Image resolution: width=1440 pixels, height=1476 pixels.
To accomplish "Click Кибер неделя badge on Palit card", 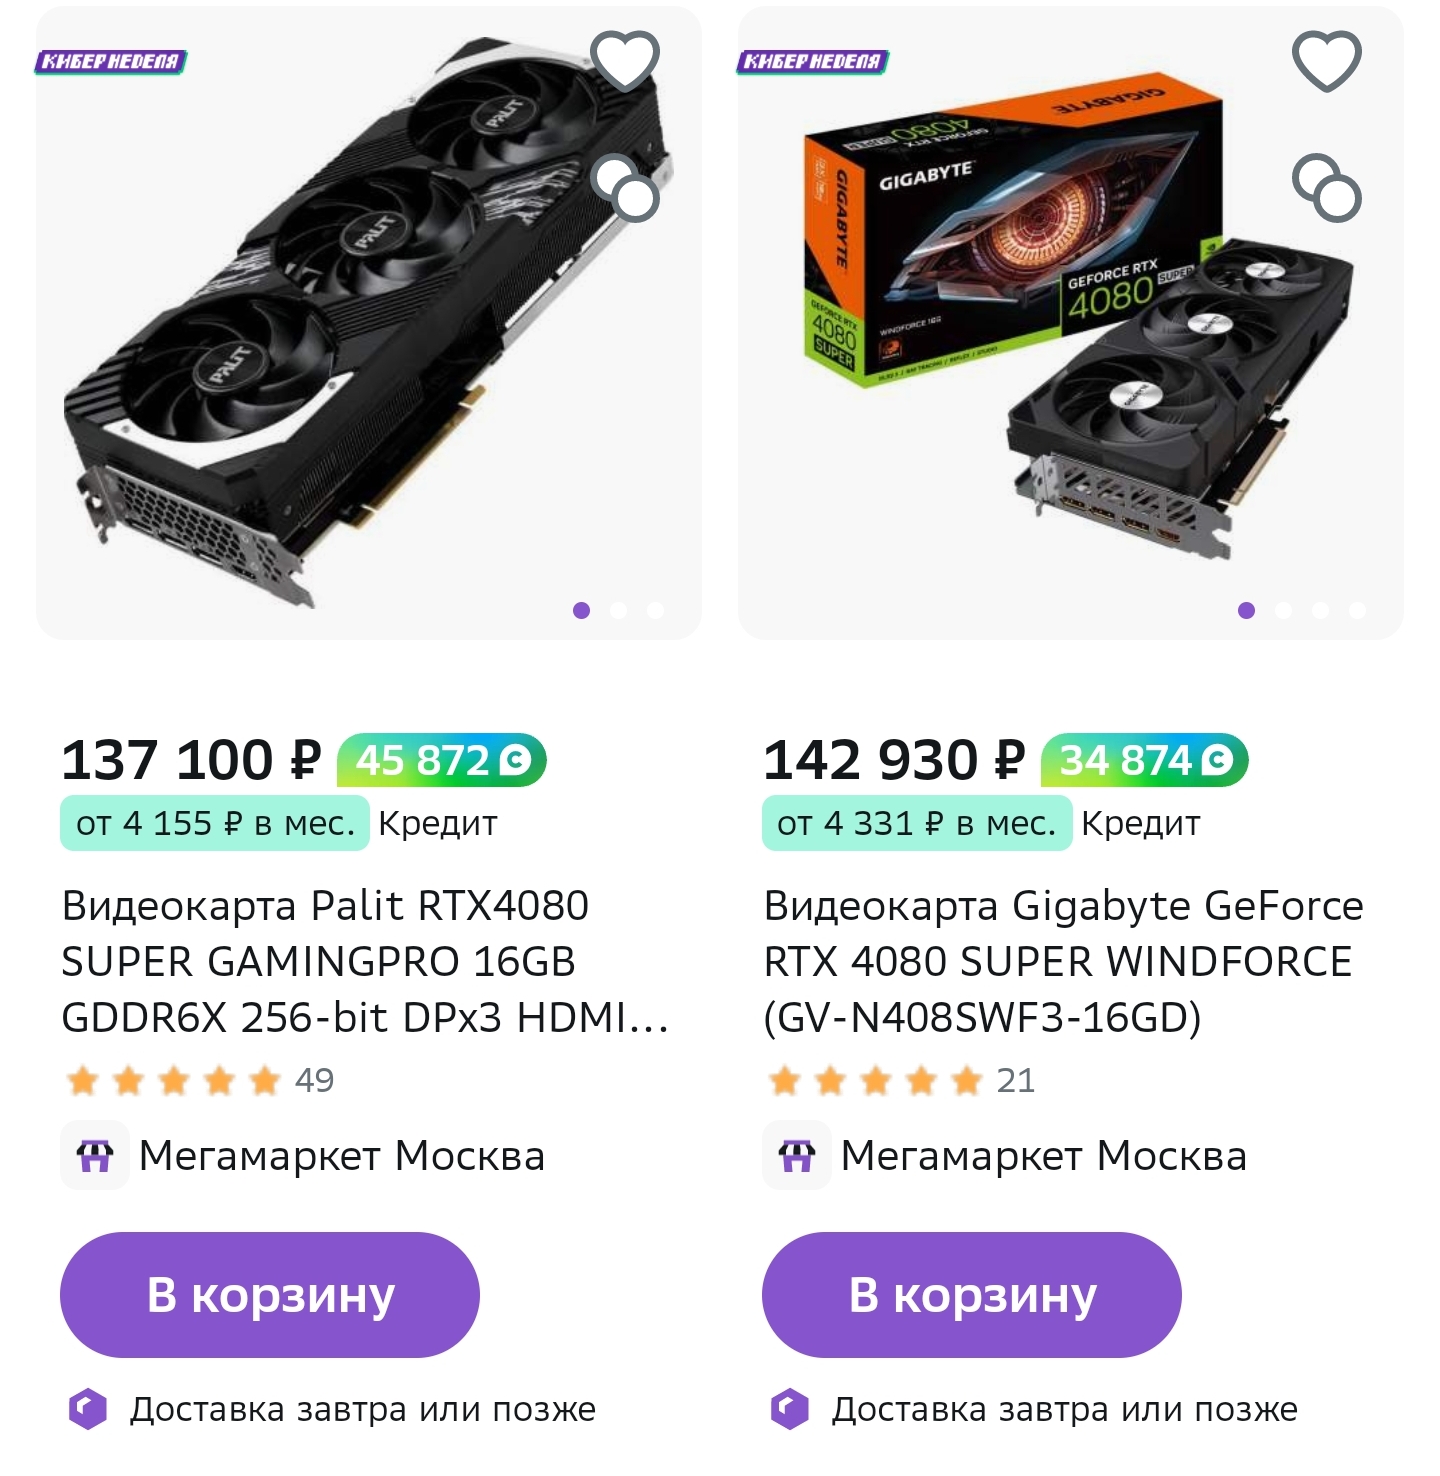I will (x=111, y=62).
